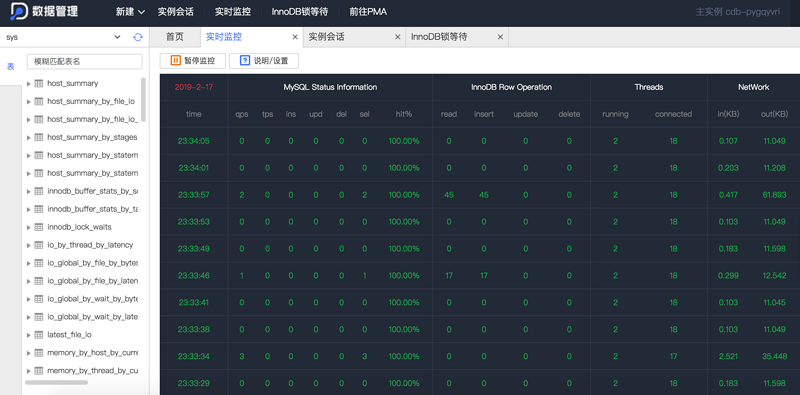The height and width of the screenshot is (395, 800).
Task: Go to 前往PMA in the top menu
Action: pyautogui.click(x=368, y=12)
